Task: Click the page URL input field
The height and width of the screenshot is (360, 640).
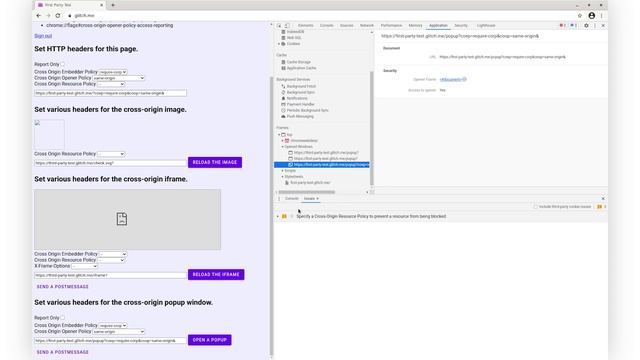Action: pos(110,93)
